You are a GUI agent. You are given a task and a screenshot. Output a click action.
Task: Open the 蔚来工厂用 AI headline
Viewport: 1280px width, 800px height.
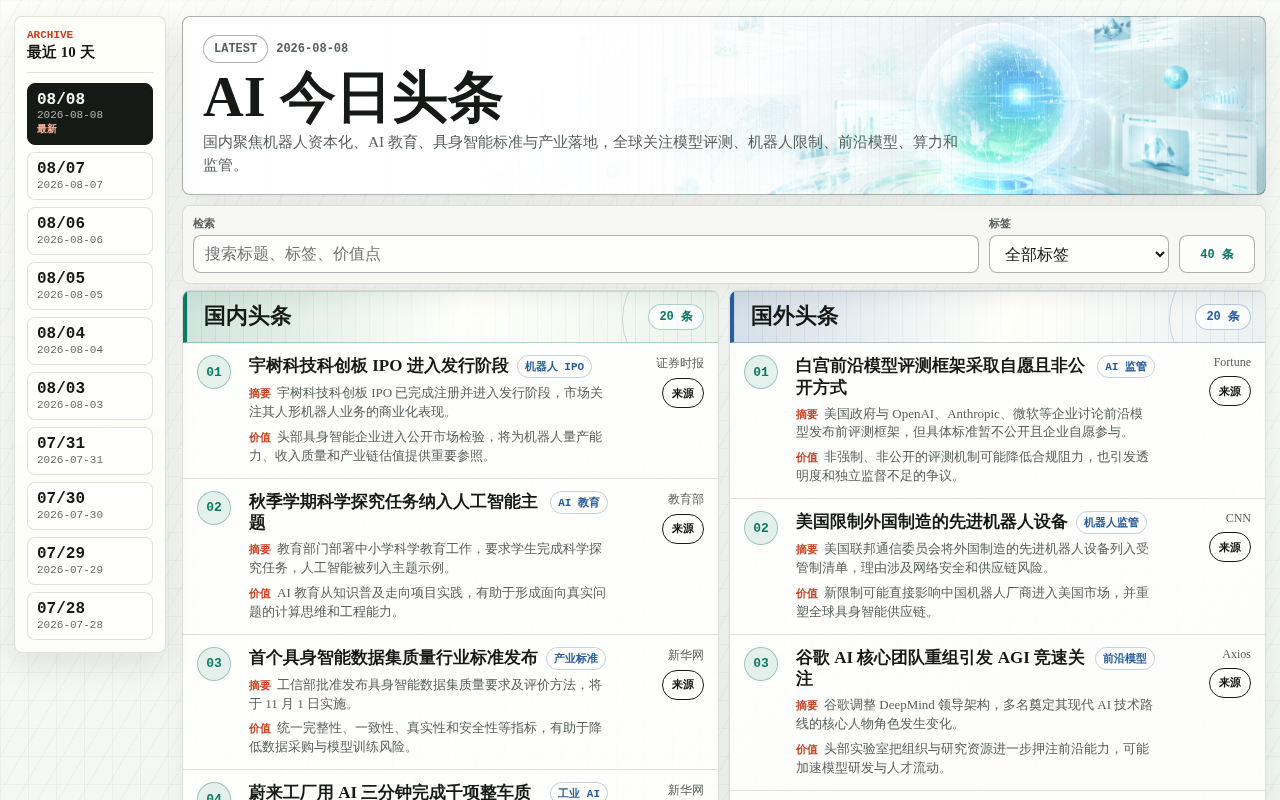point(390,793)
